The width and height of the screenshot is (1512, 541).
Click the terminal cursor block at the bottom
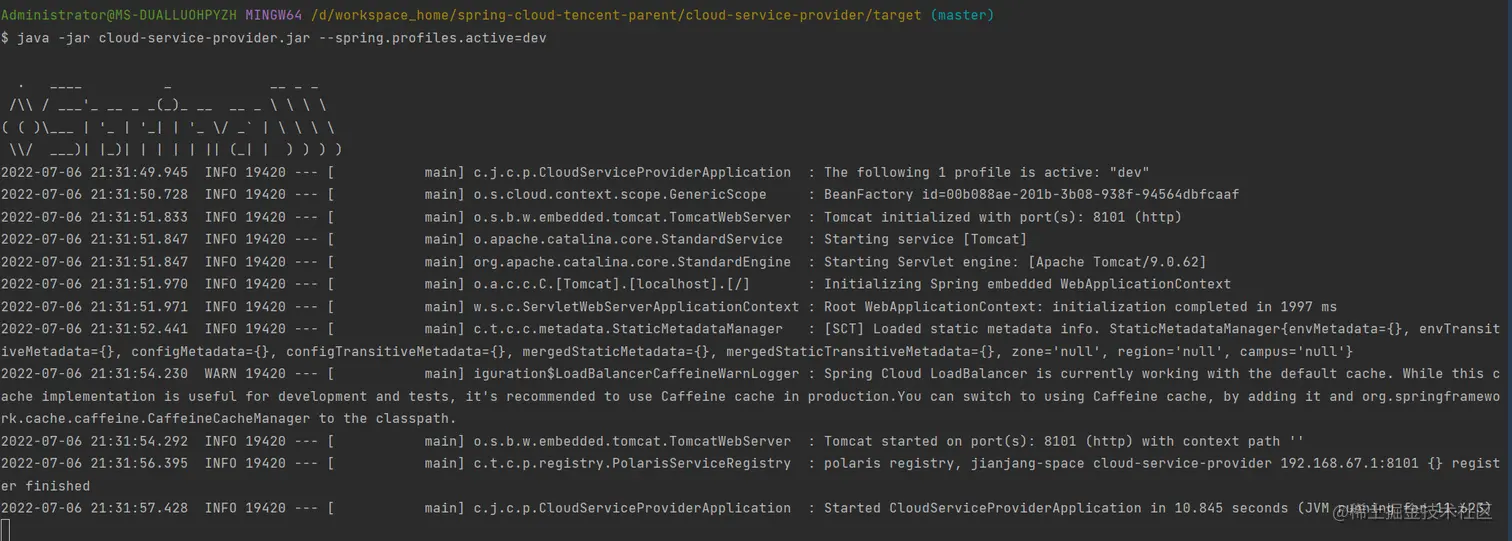[5, 529]
